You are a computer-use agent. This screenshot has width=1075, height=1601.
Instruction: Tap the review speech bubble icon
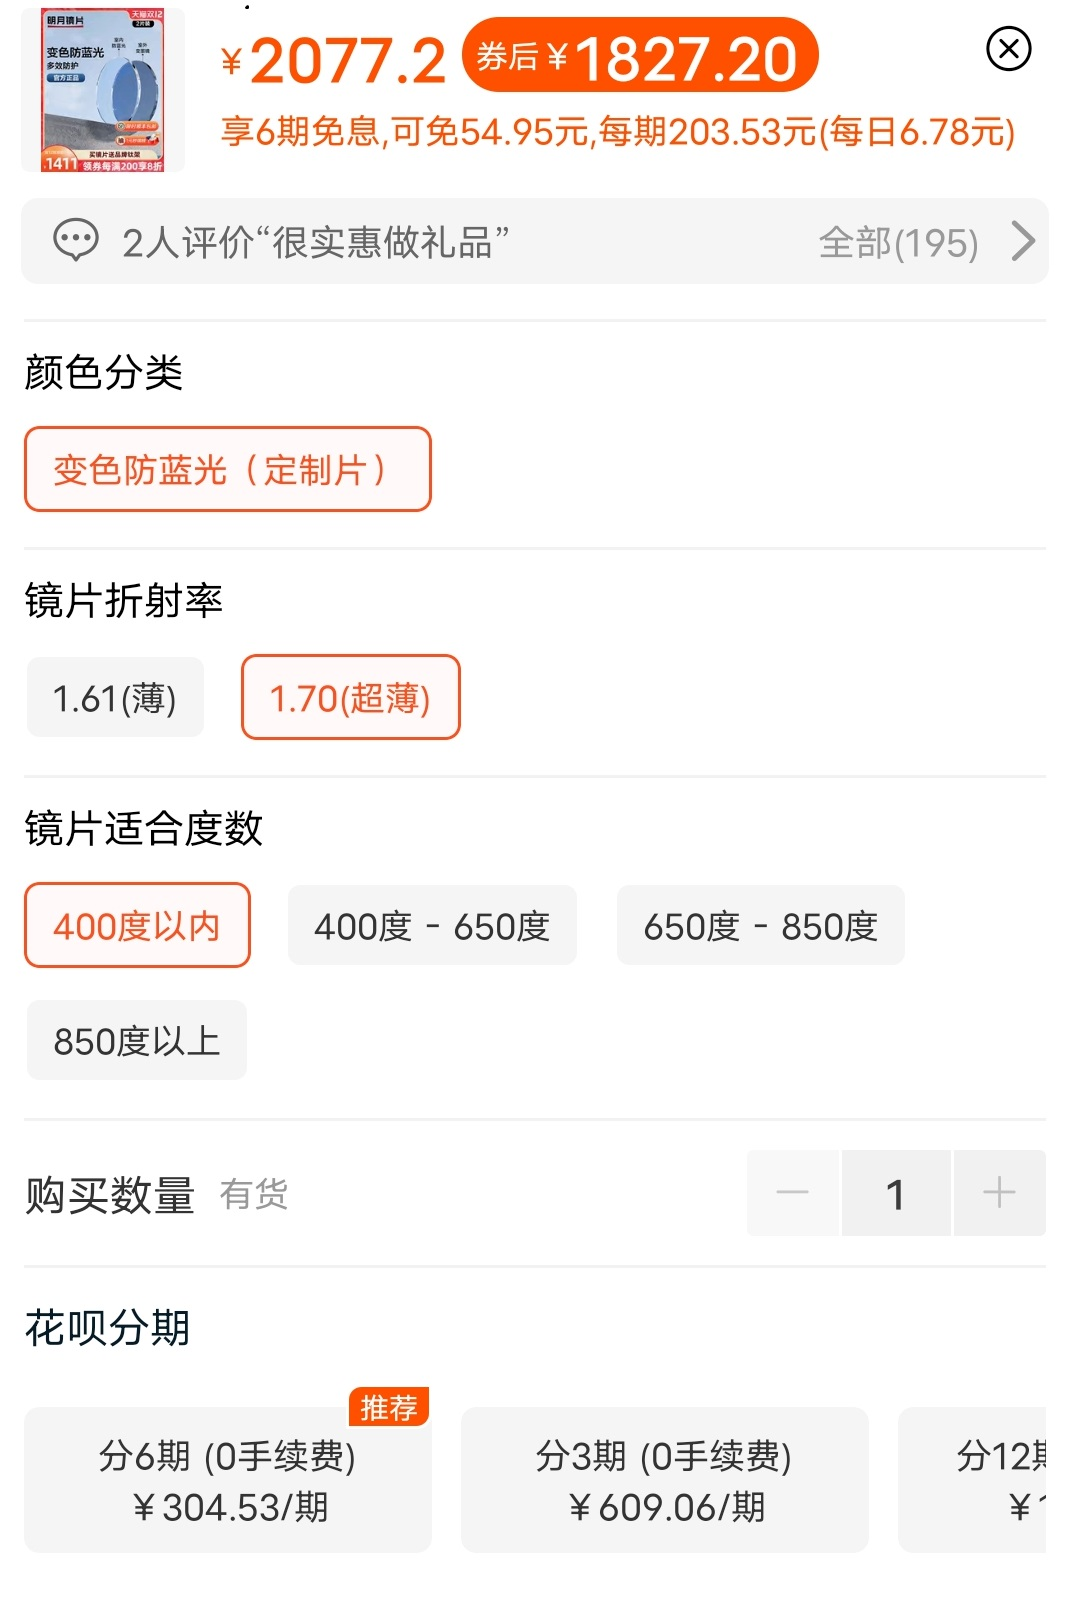pyautogui.click(x=76, y=241)
